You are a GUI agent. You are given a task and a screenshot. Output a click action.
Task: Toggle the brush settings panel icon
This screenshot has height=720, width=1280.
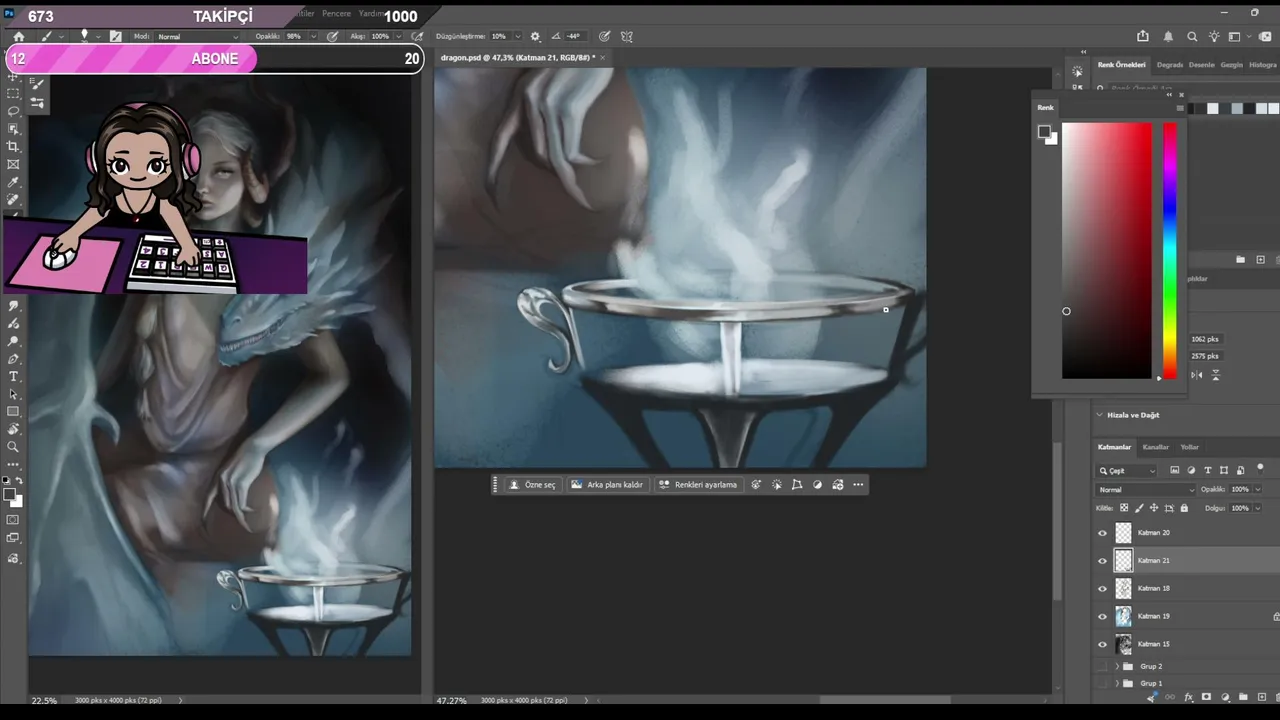point(116,37)
